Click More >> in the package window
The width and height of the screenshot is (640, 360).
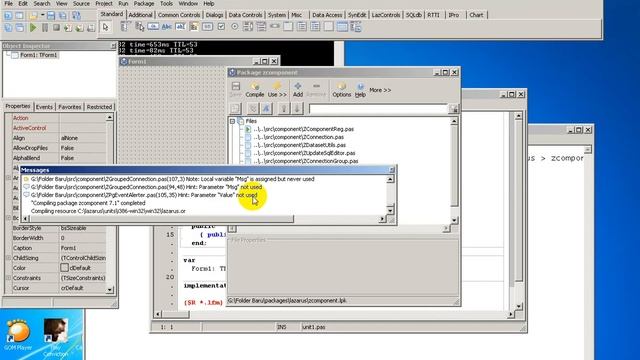tap(380, 90)
